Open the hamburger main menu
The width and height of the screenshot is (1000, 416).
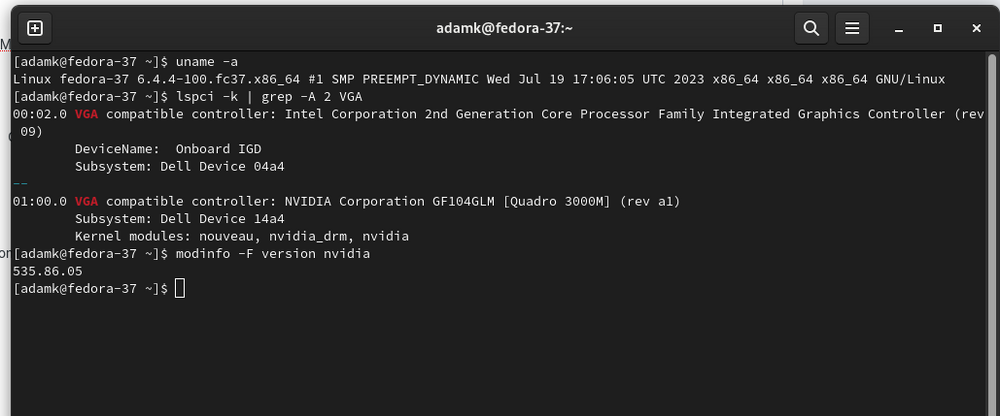point(851,28)
